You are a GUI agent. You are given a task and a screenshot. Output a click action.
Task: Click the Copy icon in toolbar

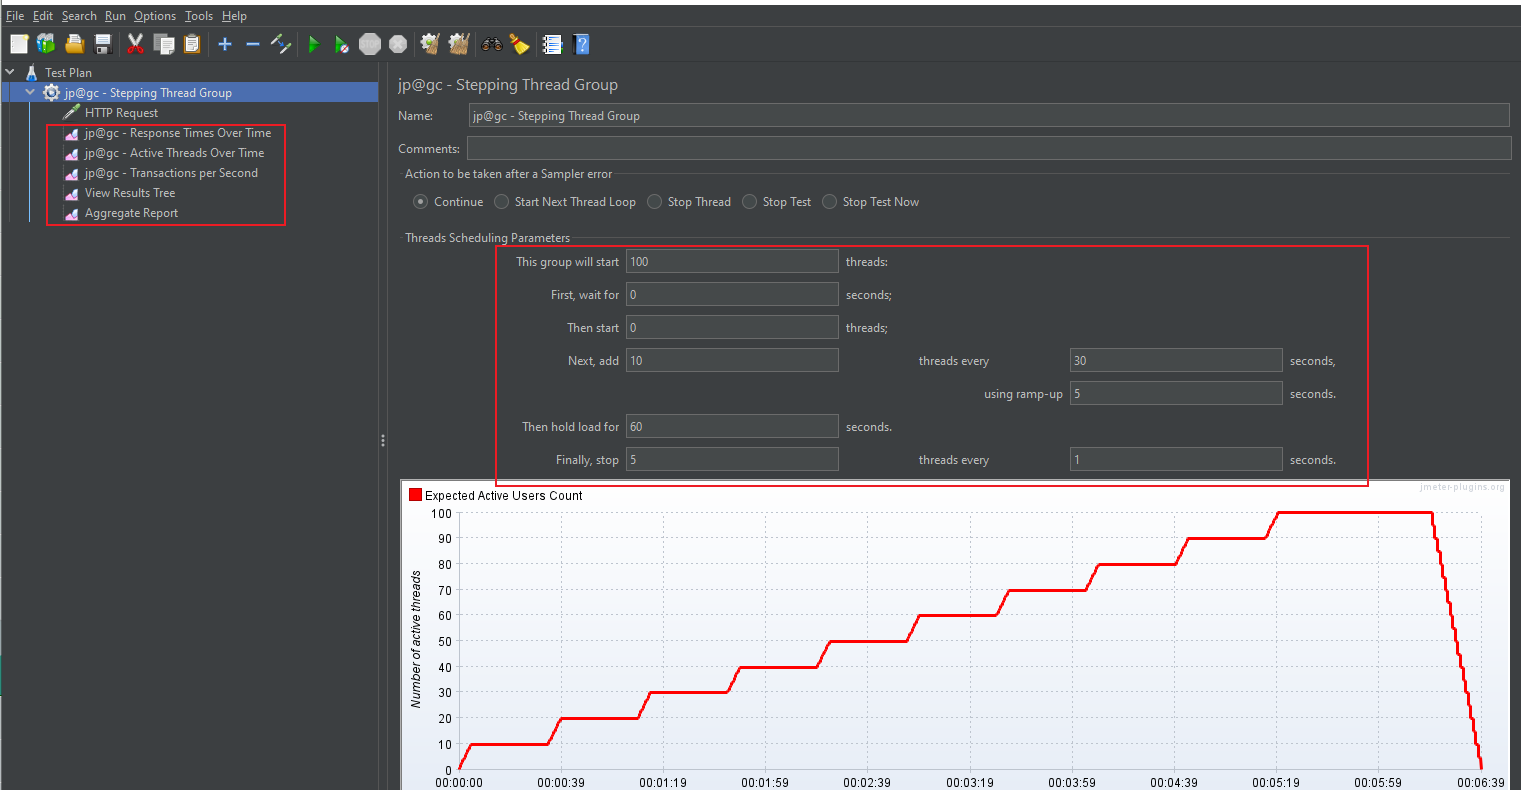(164, 44)
